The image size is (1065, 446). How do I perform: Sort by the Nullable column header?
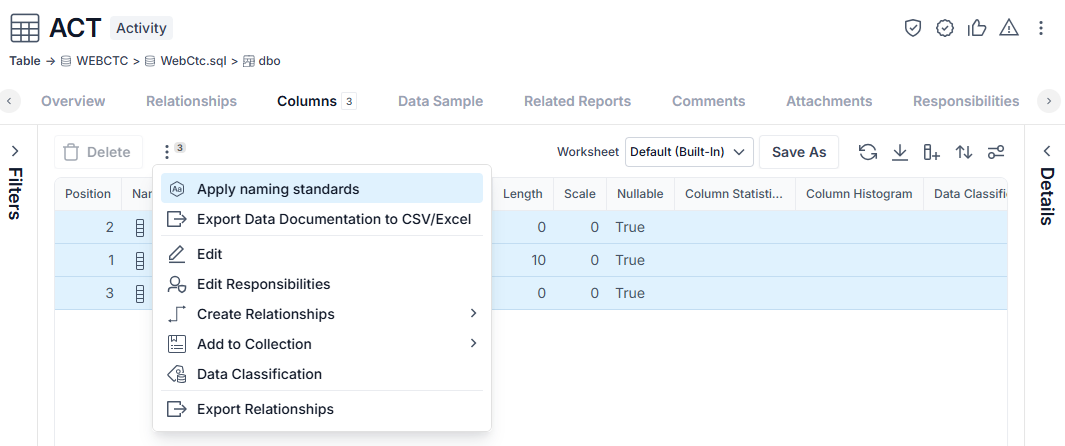[x=640, y=194]
